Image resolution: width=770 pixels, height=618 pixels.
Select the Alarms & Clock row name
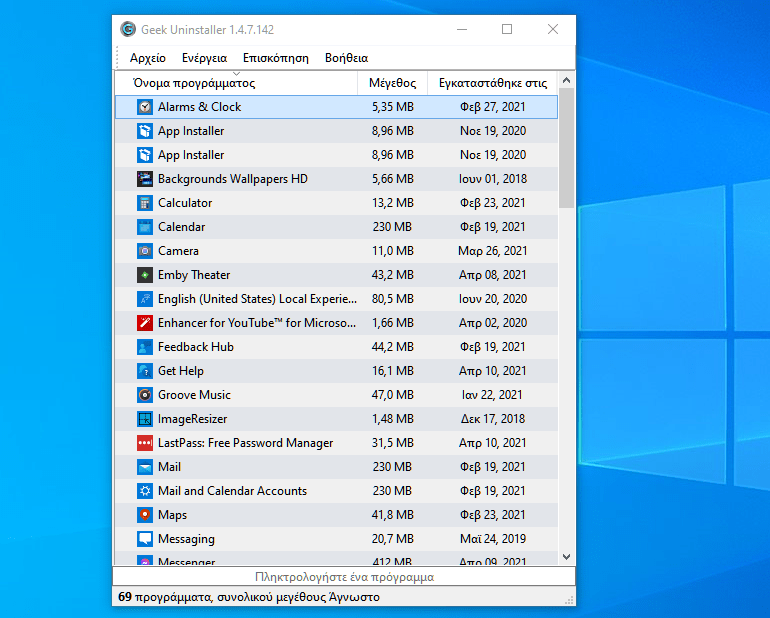199,107
